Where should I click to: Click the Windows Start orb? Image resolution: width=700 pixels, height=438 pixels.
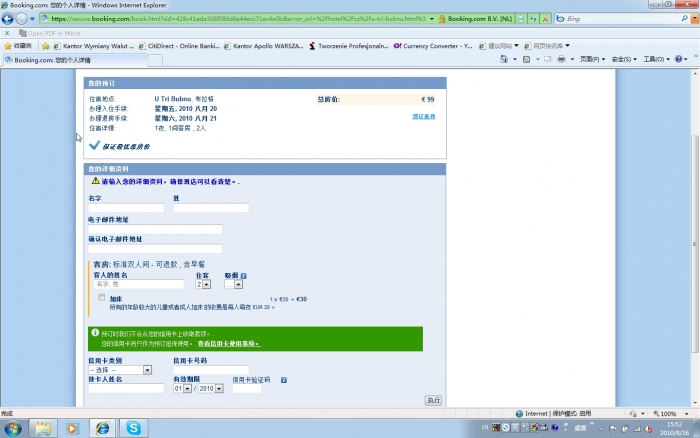pyautogui.click(x=13, y=427)
